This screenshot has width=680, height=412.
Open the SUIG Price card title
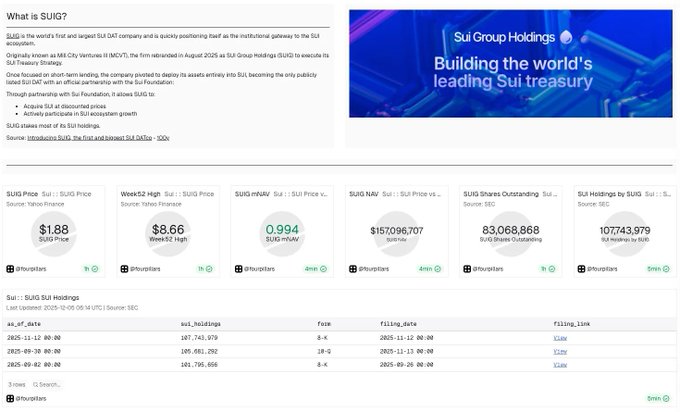click(22, 194)
